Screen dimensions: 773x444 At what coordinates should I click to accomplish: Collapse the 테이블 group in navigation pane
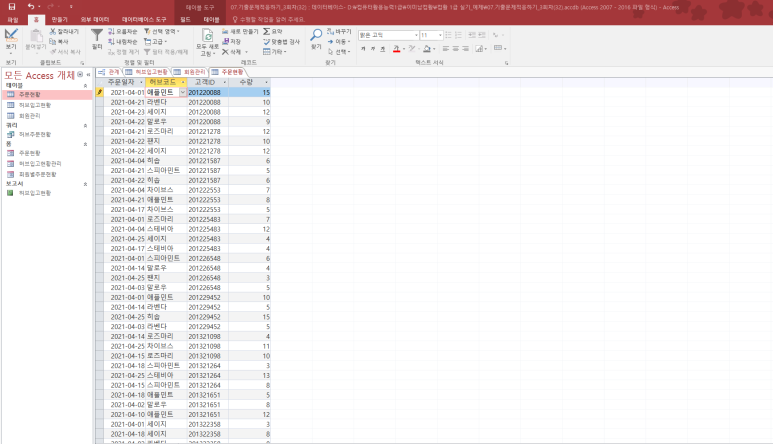pos(85,86)
